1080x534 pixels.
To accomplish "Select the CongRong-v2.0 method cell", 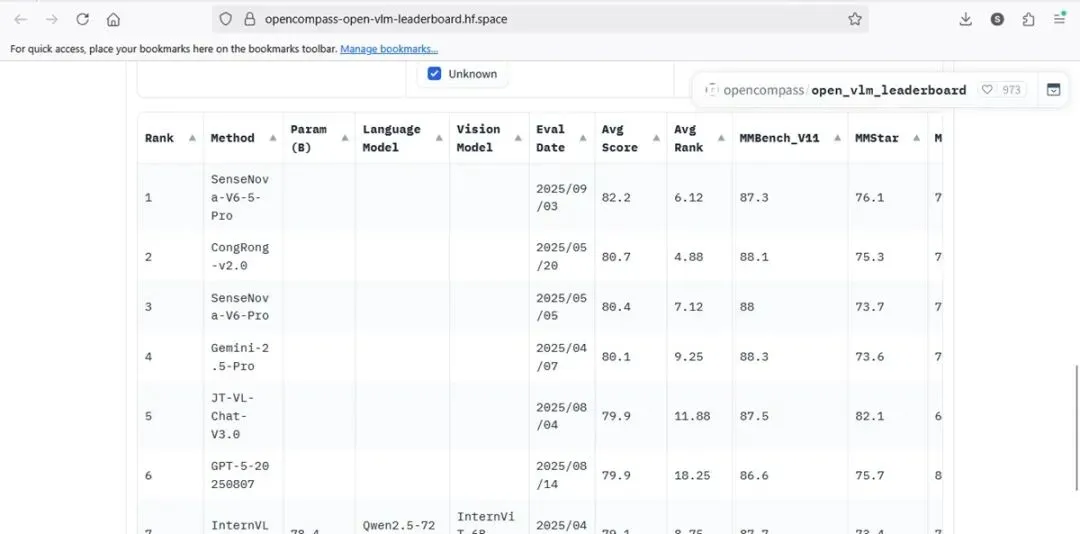I will pos(243,256).
